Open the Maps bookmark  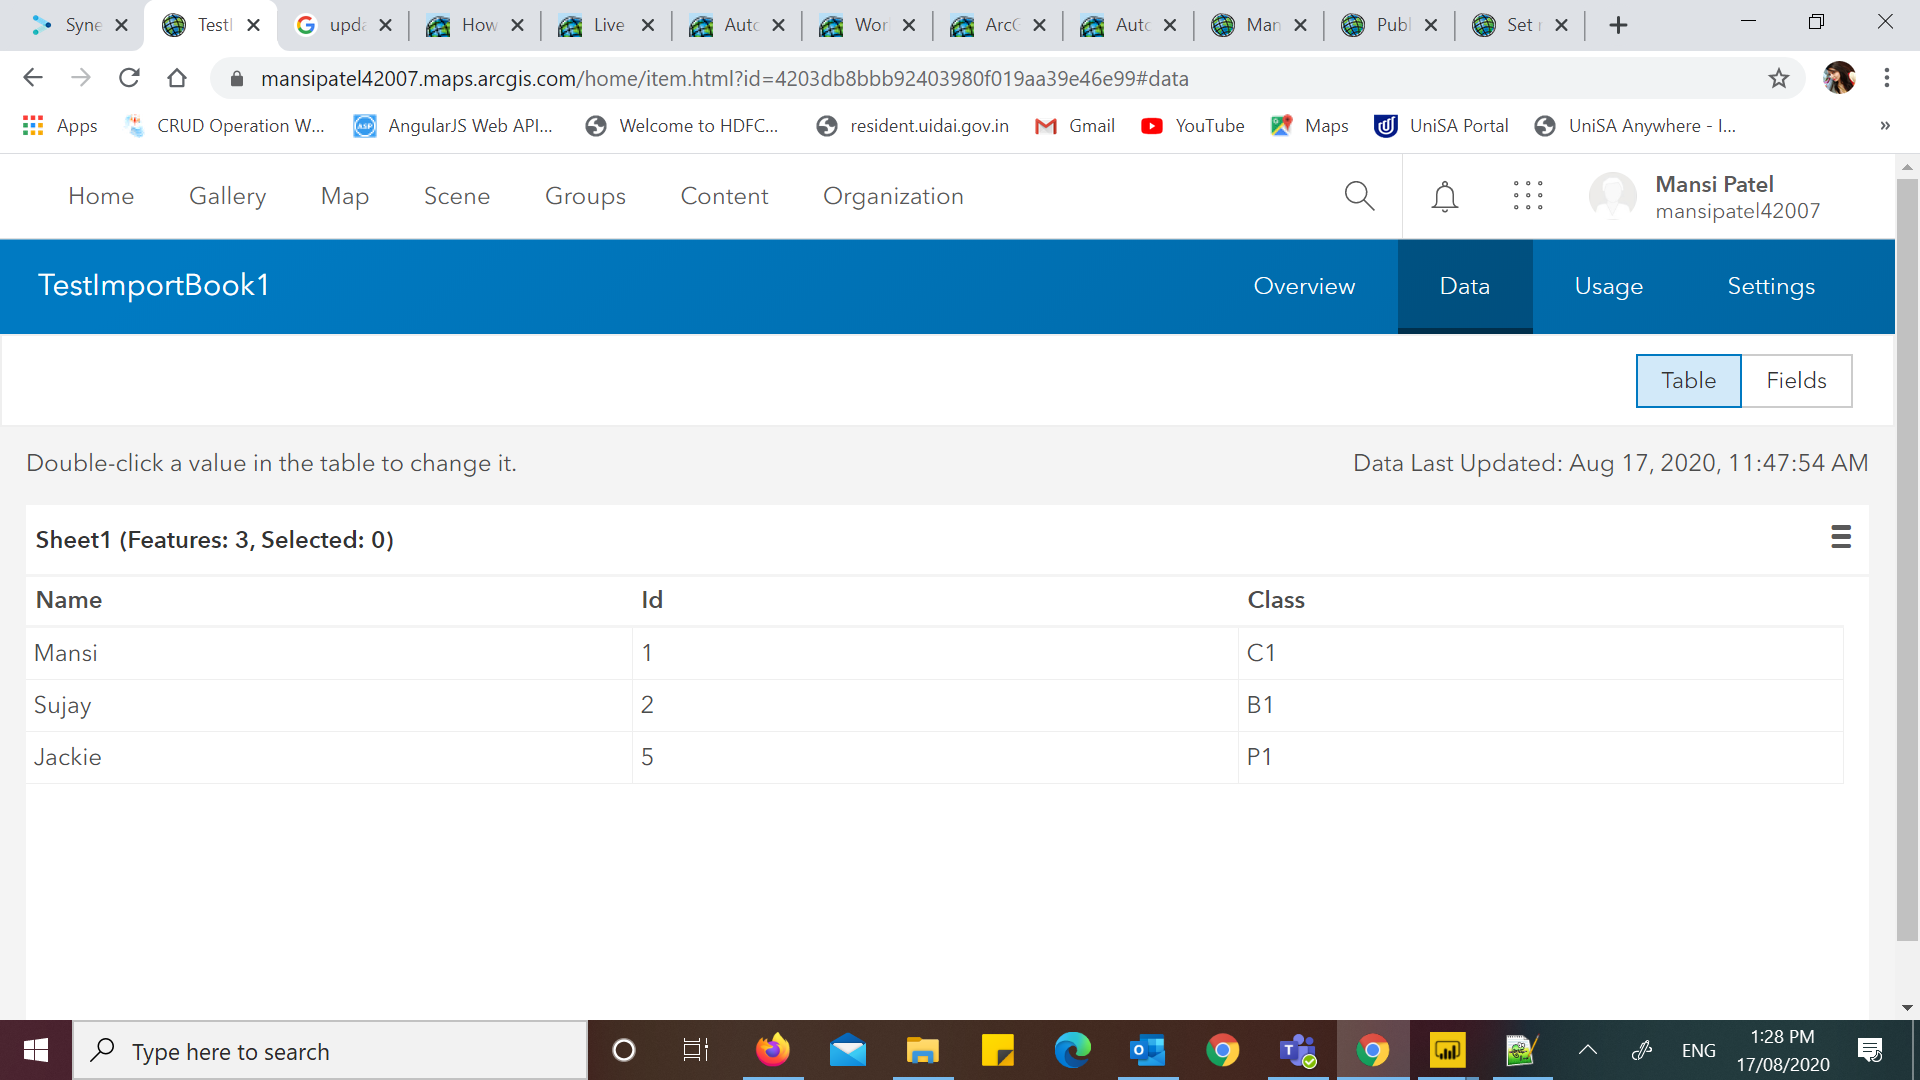pos(1309,126)
